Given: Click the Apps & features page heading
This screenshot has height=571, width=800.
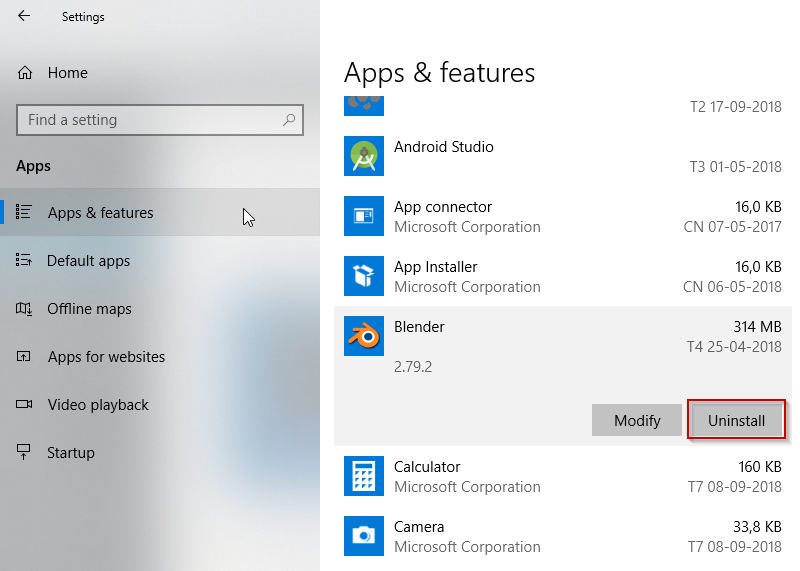Looking at the screenshot, I should (439, 72).
